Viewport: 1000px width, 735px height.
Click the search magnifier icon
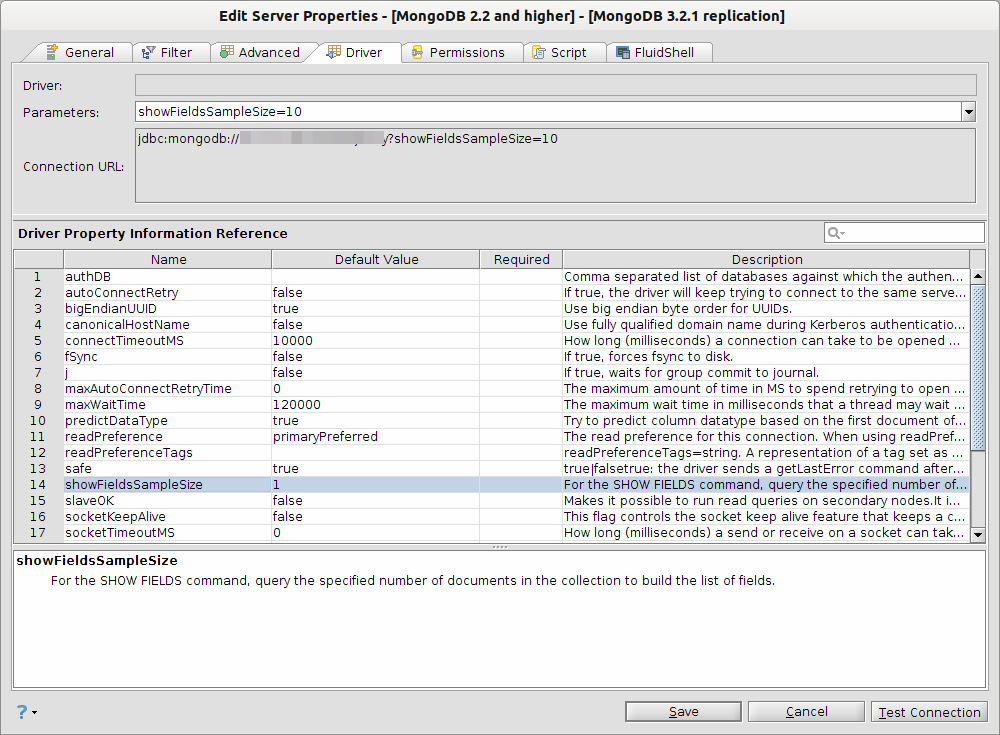(x=835, y=233)
